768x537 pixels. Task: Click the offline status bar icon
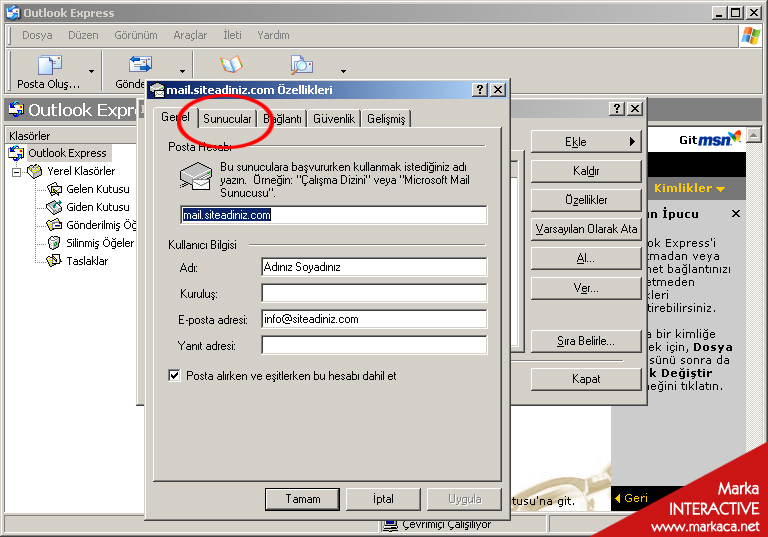[x=390, y=525]
